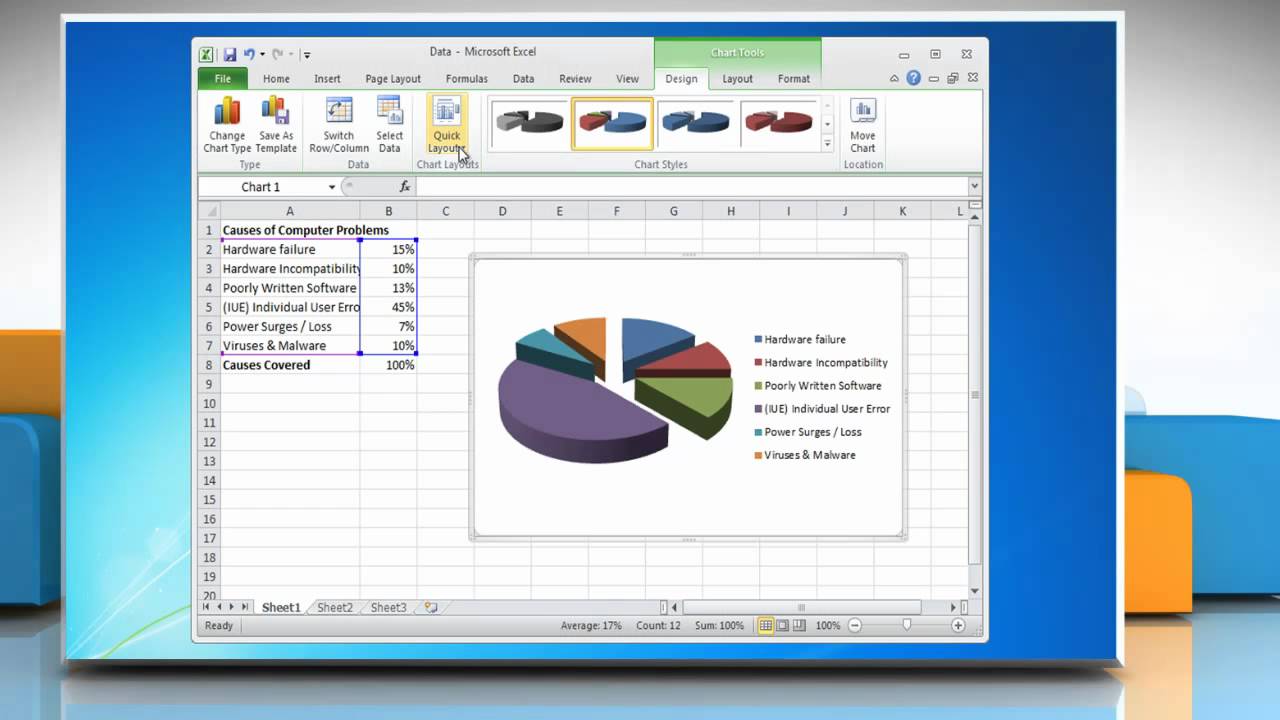Switch to the Home ribbon tab
Screen dimensions: 1280x720
click(x=276, y=79)
